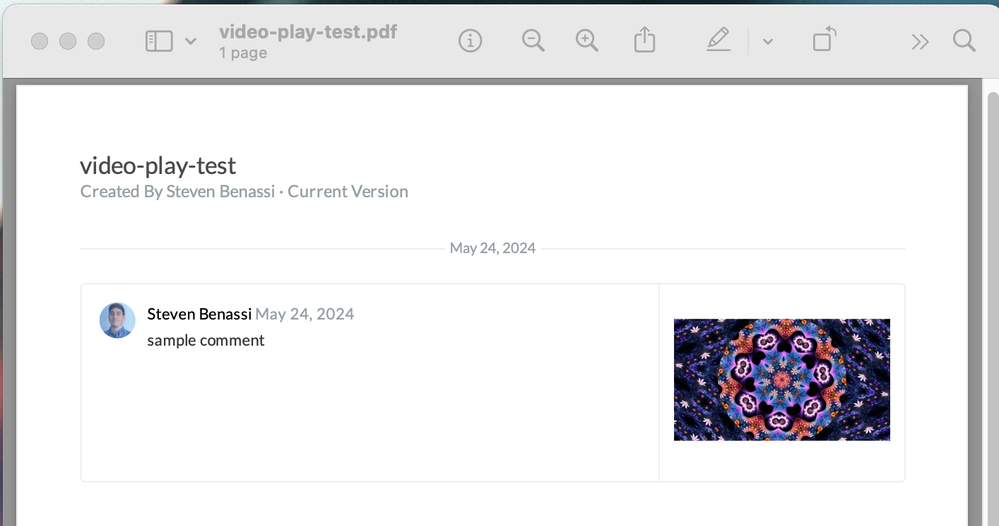This screenshot has height=526, width=999.
Task: Show more toolbar items via double chevron
Action: click(919, 42)
